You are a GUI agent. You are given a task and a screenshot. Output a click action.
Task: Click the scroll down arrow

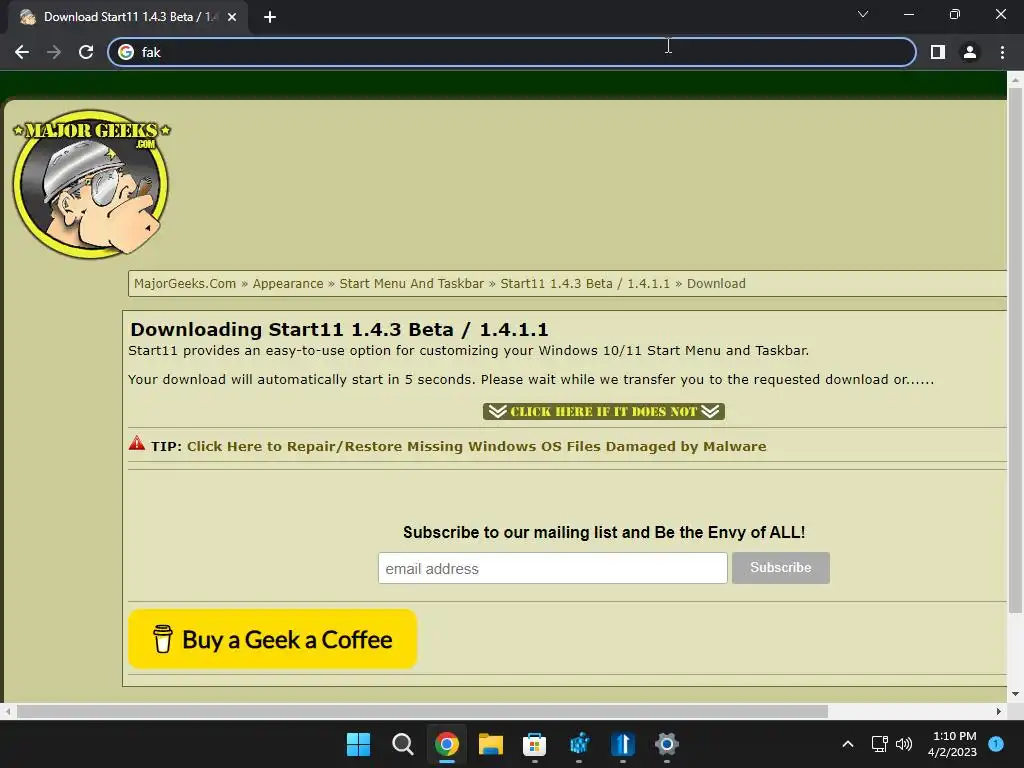[x=1015, y=694]
